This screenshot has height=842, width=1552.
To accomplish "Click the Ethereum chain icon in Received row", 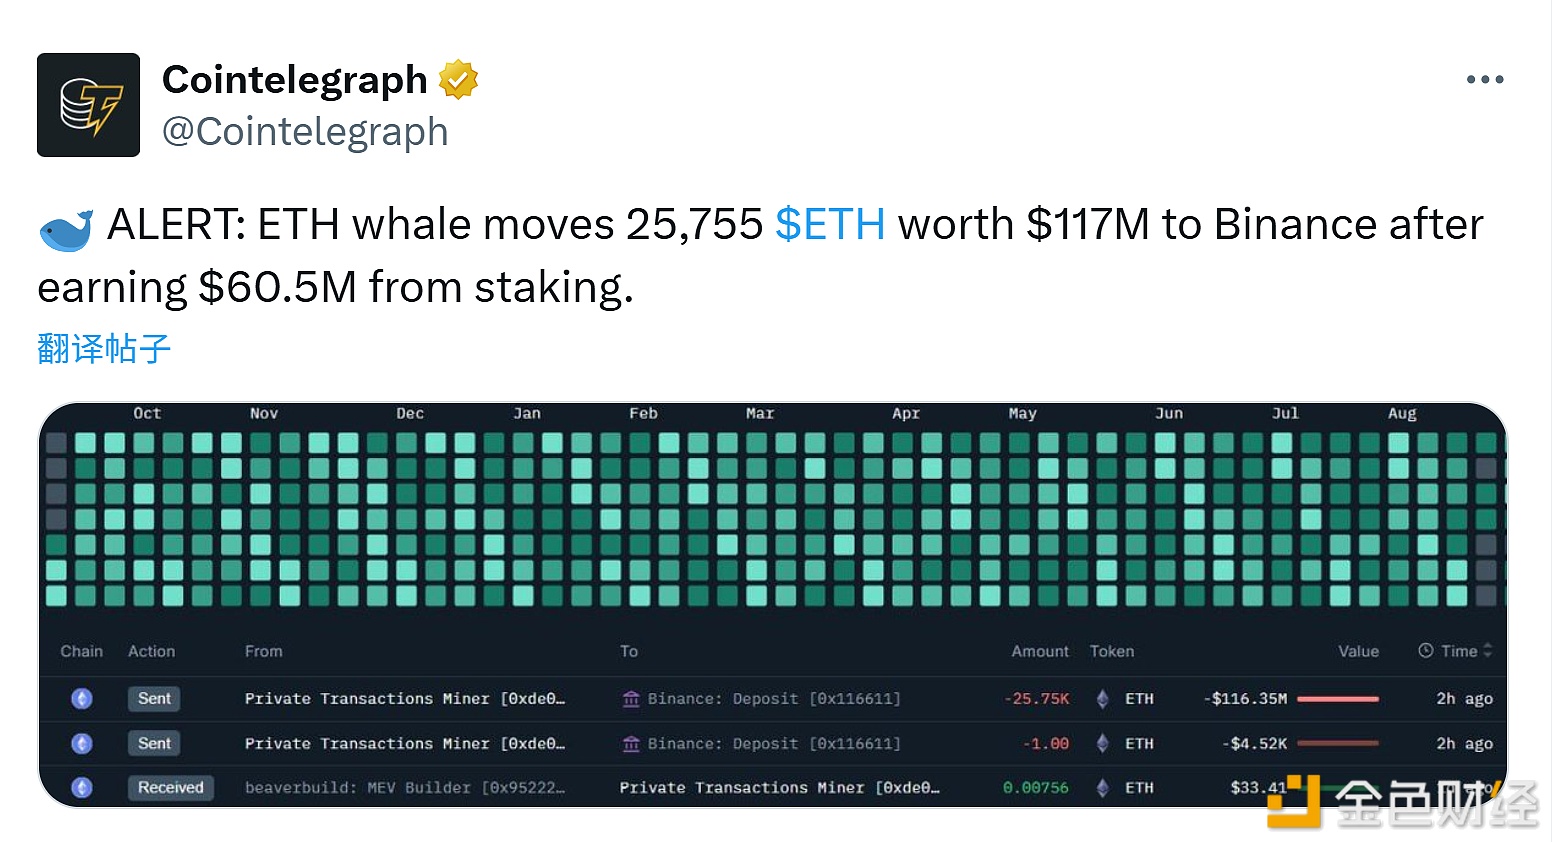I will (x=82, y=787).
